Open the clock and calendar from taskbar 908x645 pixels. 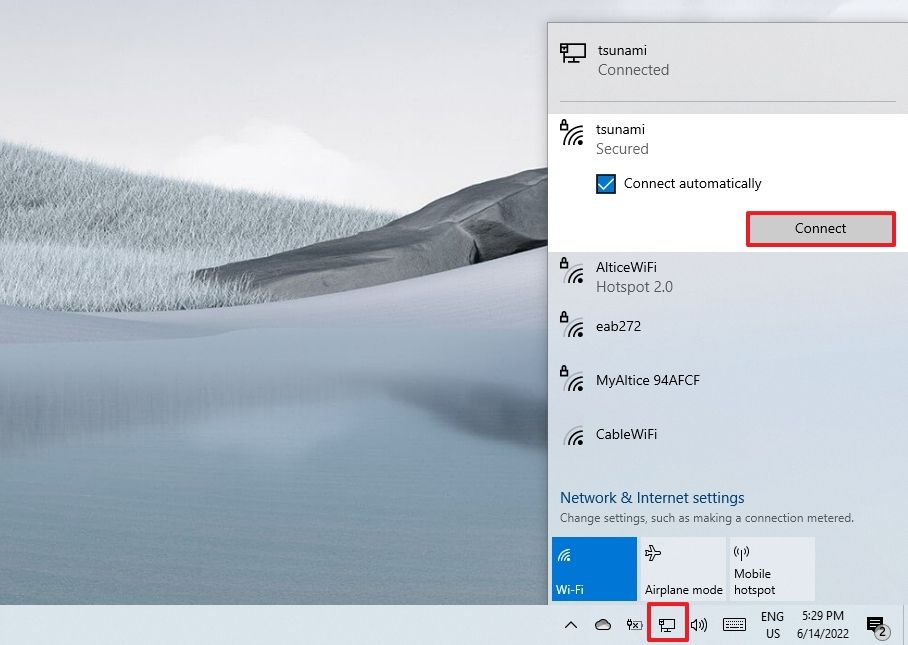[822, 624]
